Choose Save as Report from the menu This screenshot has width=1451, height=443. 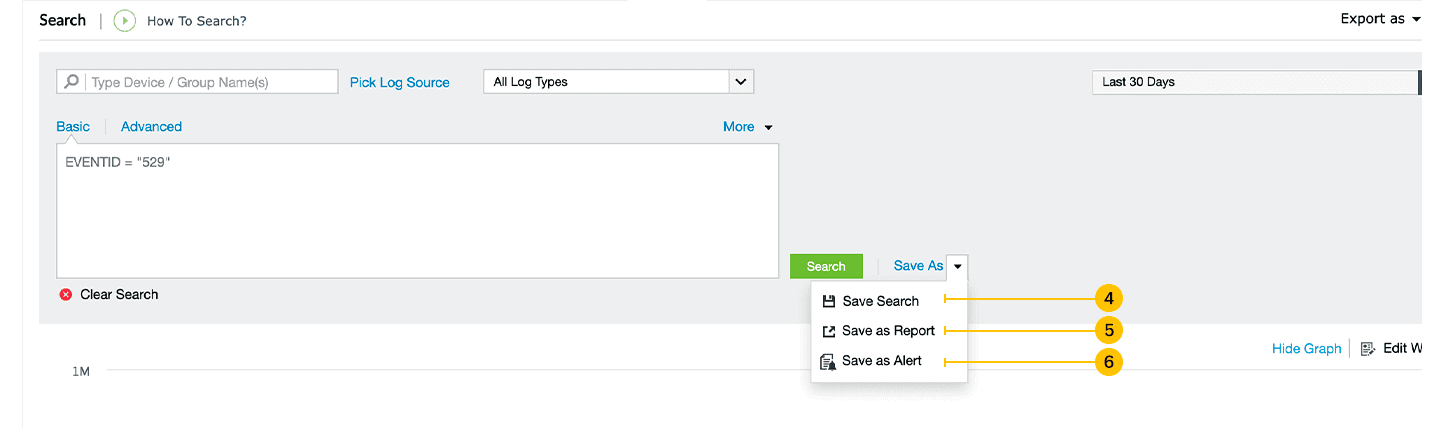pos(889,331)
